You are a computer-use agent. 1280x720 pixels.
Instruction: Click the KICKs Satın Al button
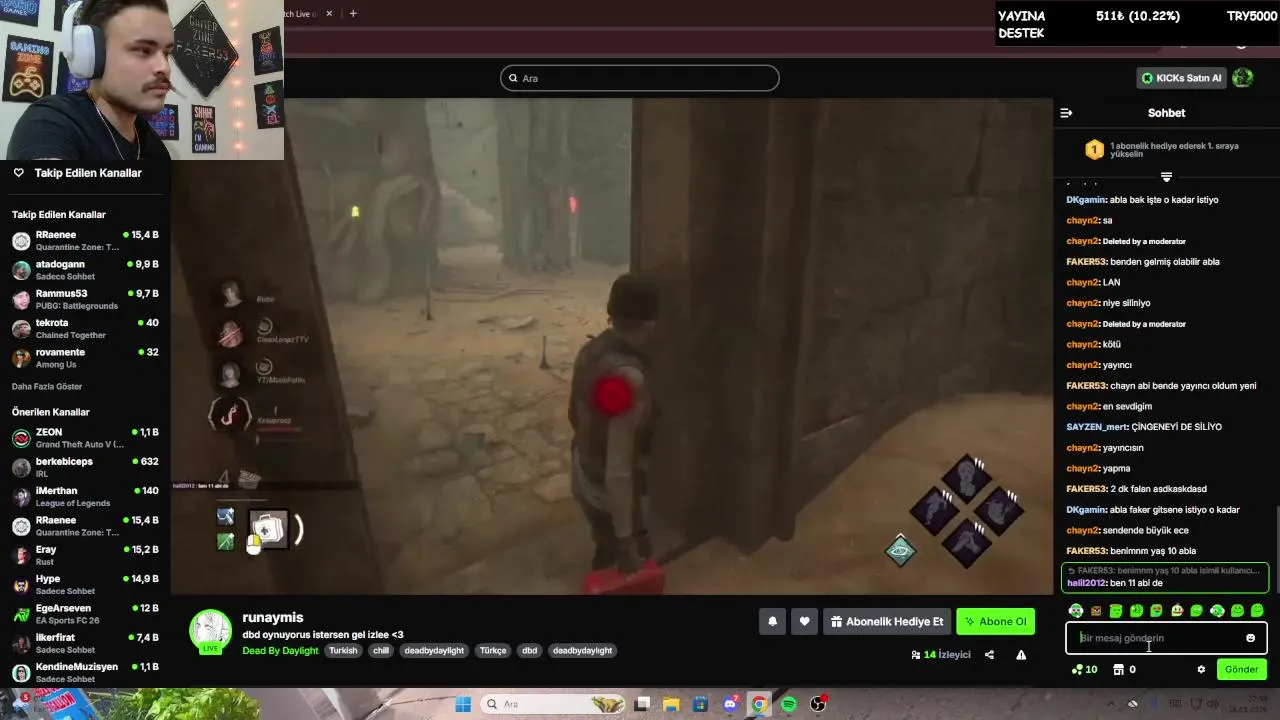coord(1181,78)
